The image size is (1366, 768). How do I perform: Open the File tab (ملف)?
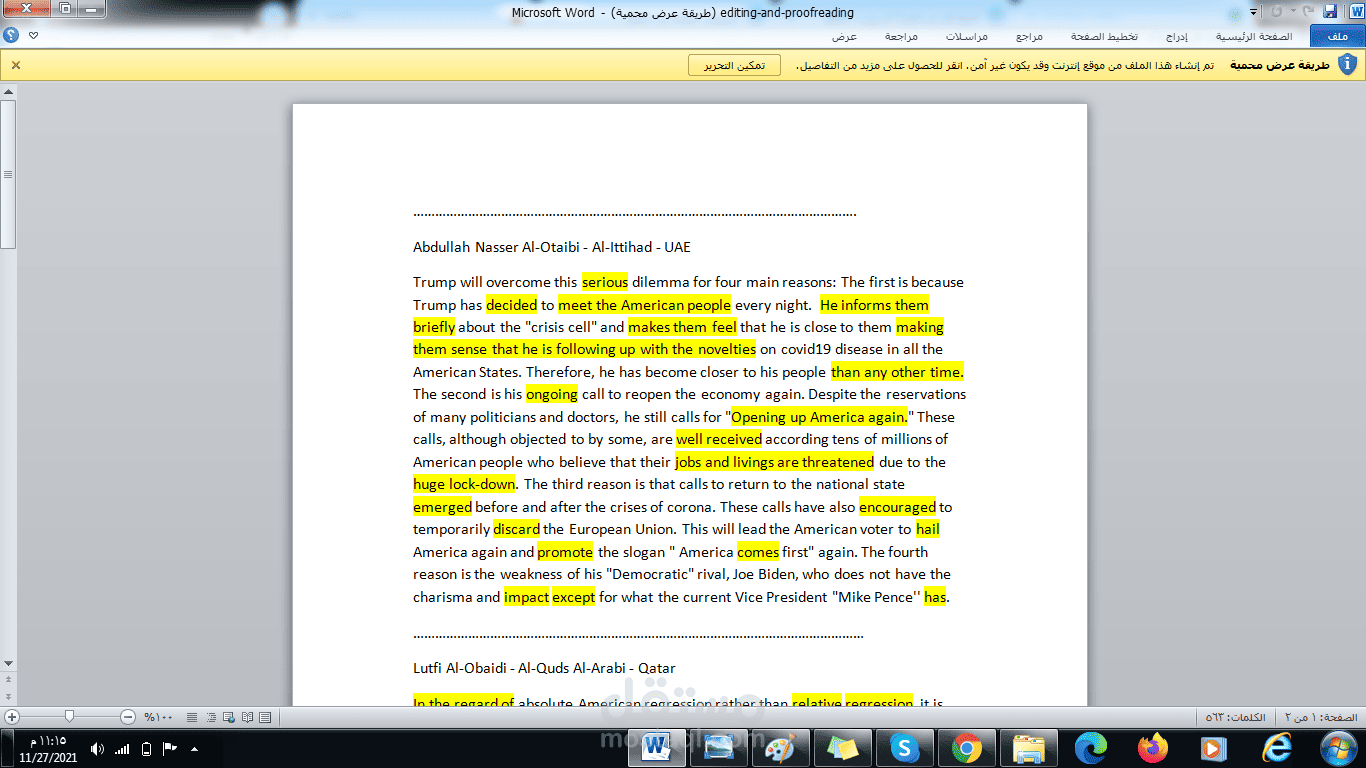(1337, 36)
